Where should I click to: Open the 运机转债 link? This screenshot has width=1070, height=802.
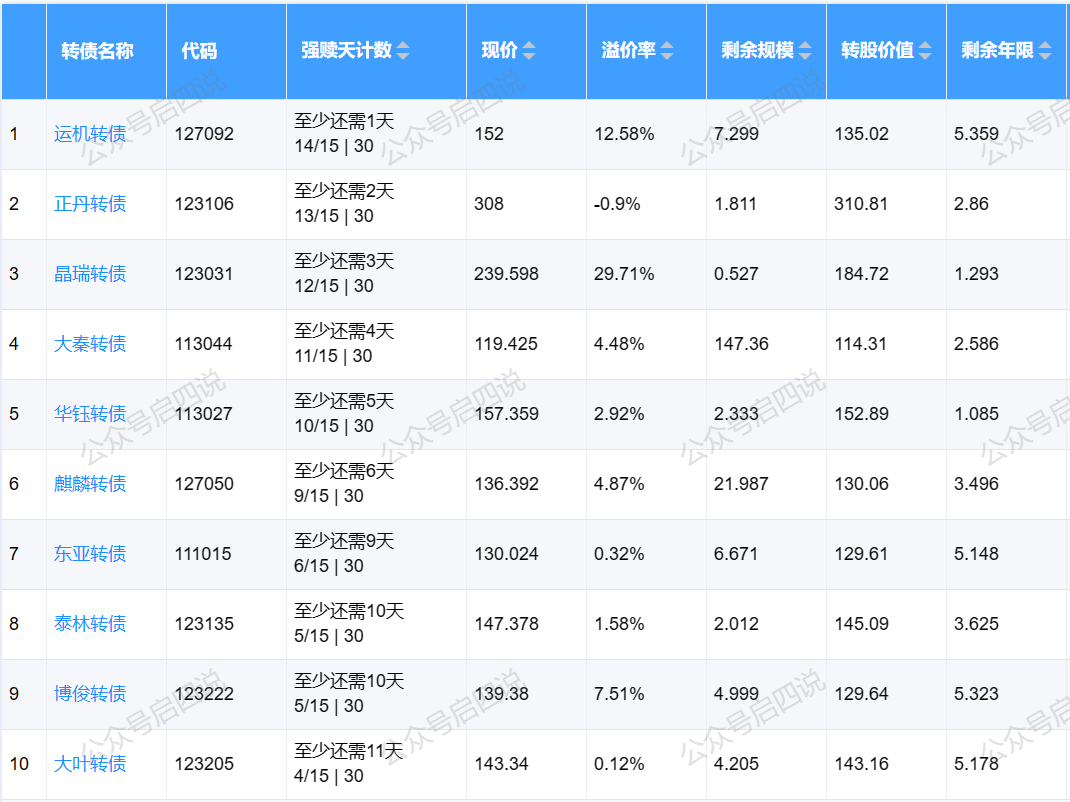click(90, 134)
